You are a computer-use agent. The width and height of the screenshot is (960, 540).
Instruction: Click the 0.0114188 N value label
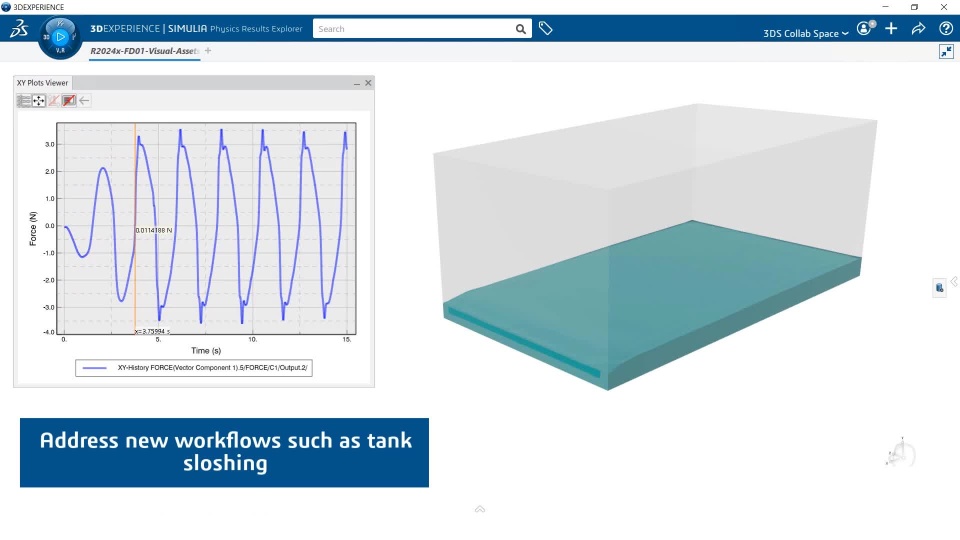154,230
